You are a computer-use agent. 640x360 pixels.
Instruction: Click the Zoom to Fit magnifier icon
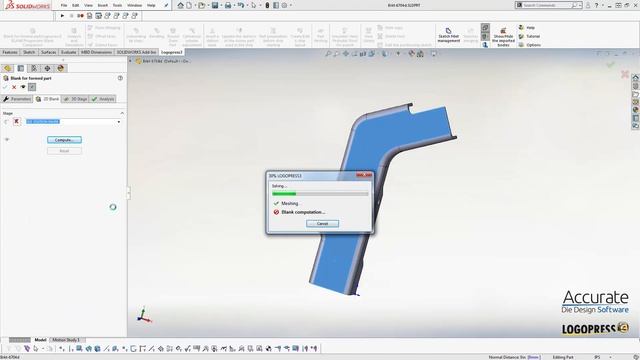pyautogui.click(x=328, y=53)
